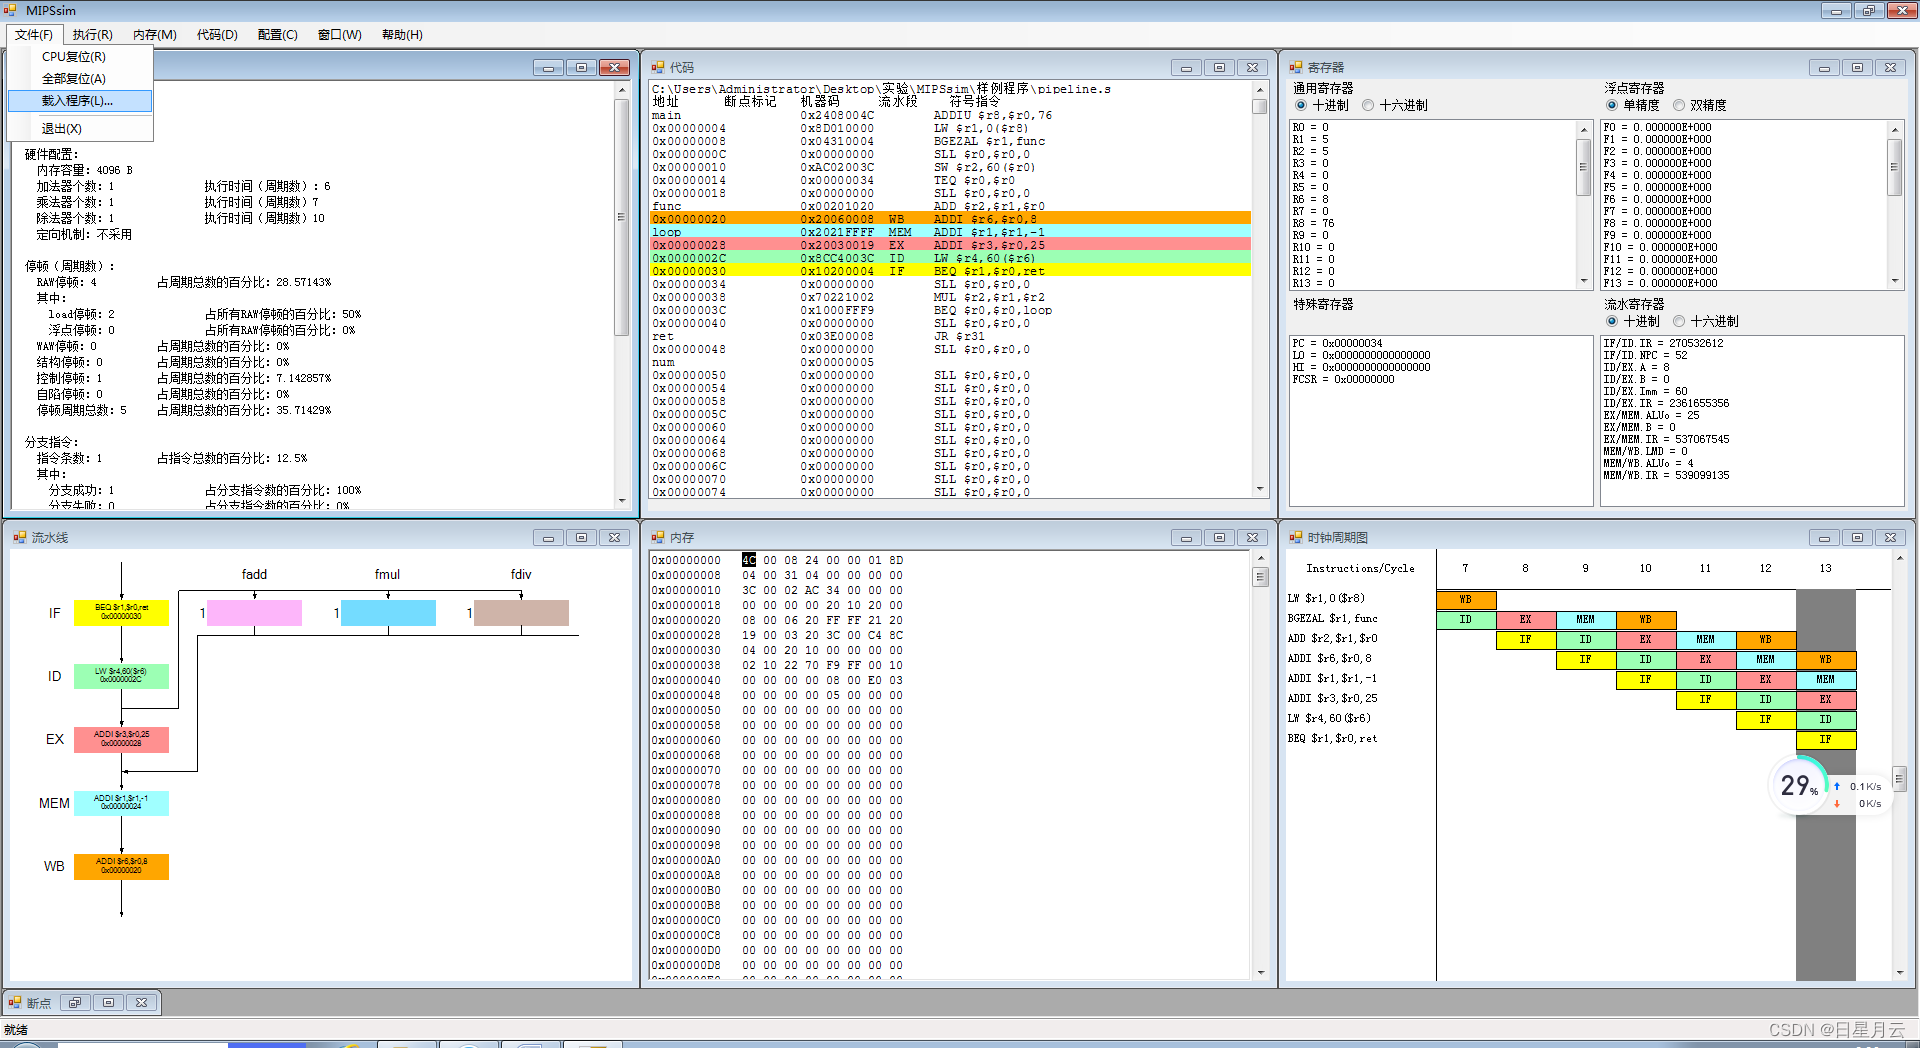Select code row 0x00000028 ADDI $r3
Screen dimensions: 1920x1048
point(950,245)
